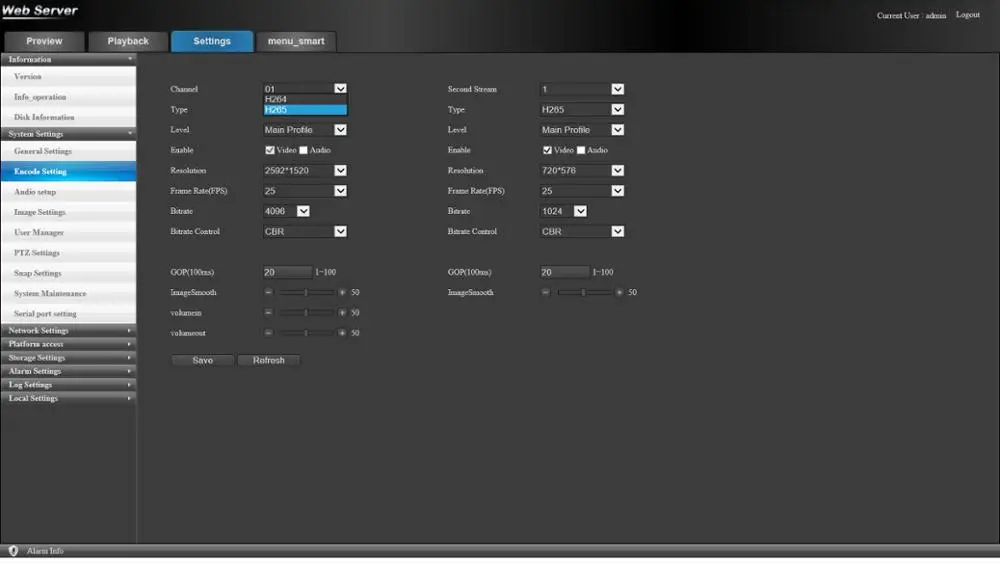Log out via the Logout link

[967, 15]
